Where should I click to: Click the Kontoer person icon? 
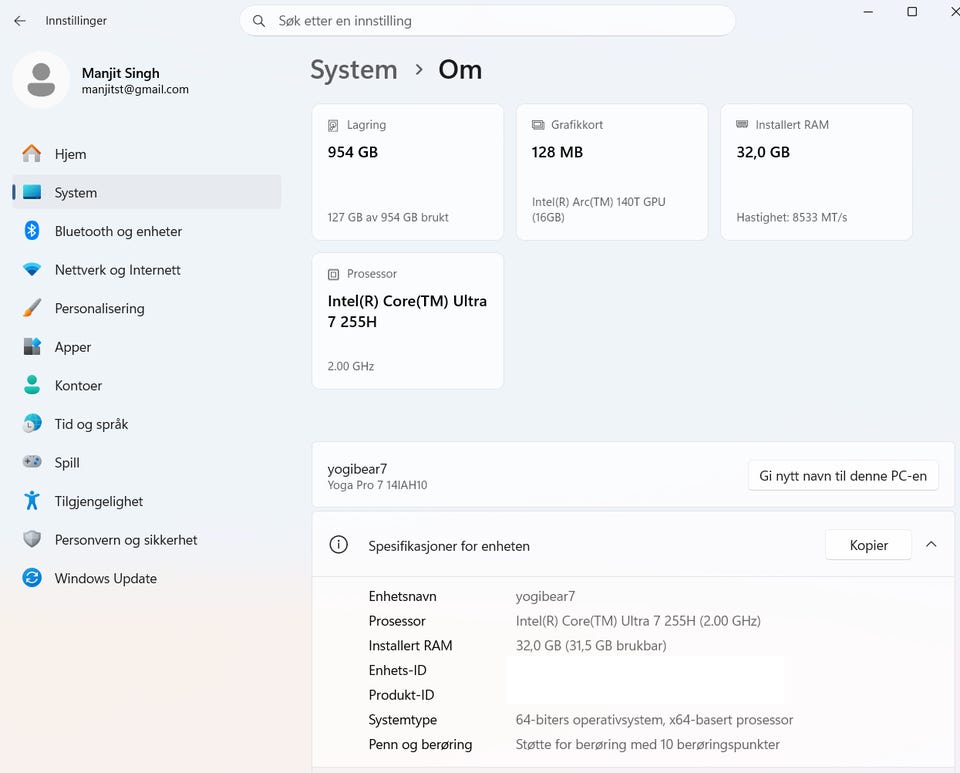coord(32,385)
